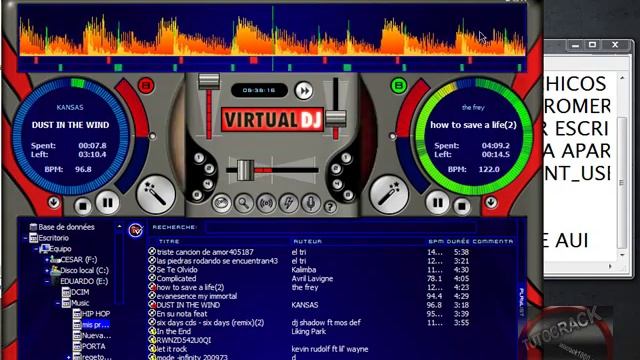Expand the CESAR (F:) drive node

click(47, 260)
